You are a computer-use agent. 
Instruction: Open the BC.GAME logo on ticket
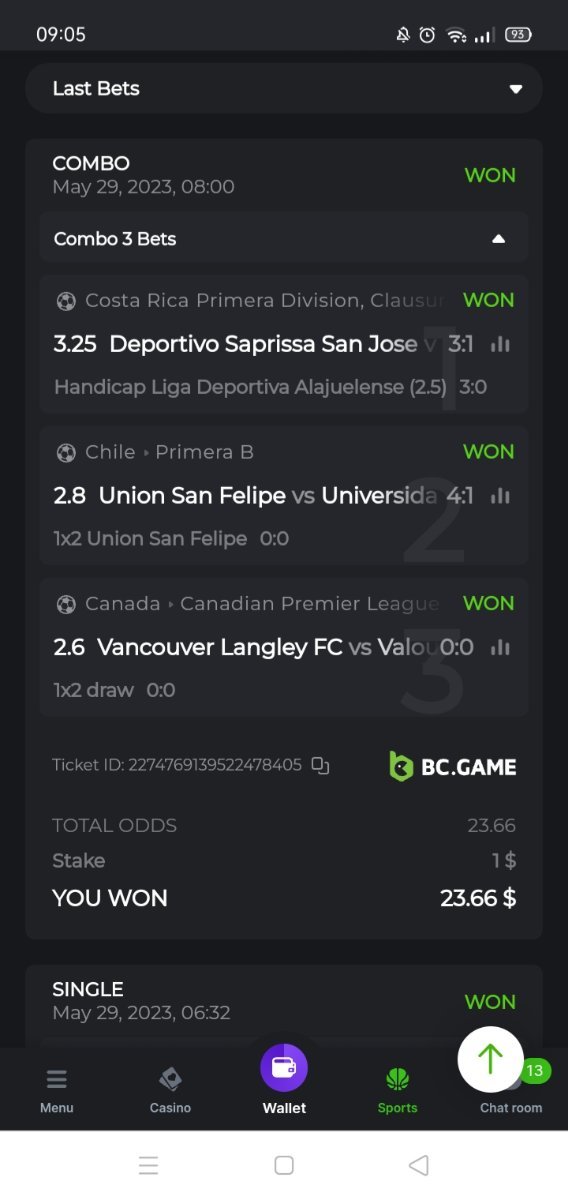[453, 767]
